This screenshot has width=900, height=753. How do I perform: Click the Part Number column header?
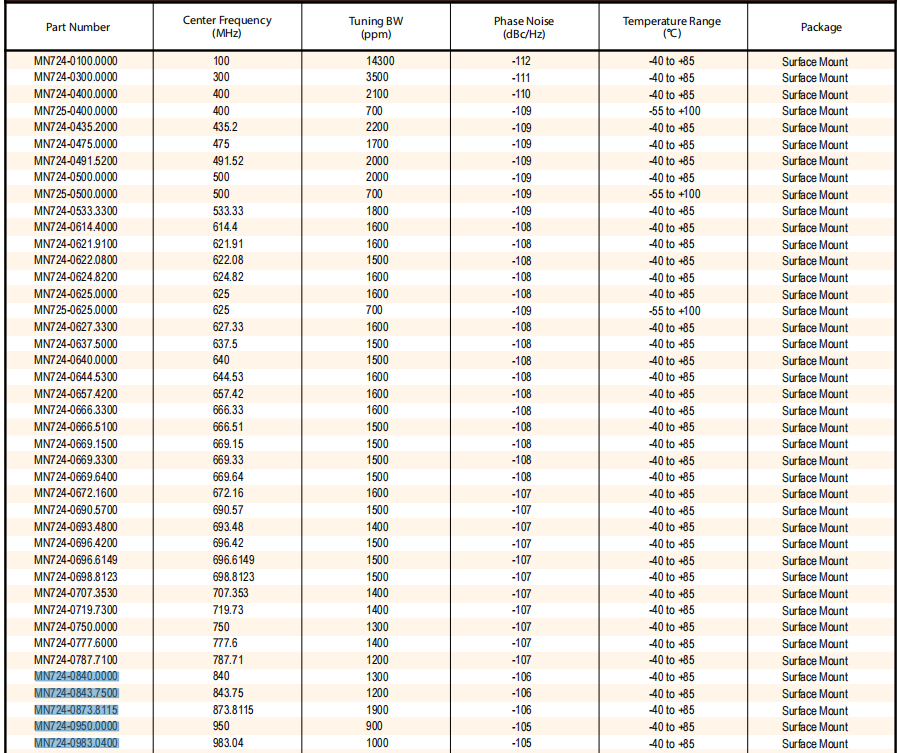click(78, 27)
